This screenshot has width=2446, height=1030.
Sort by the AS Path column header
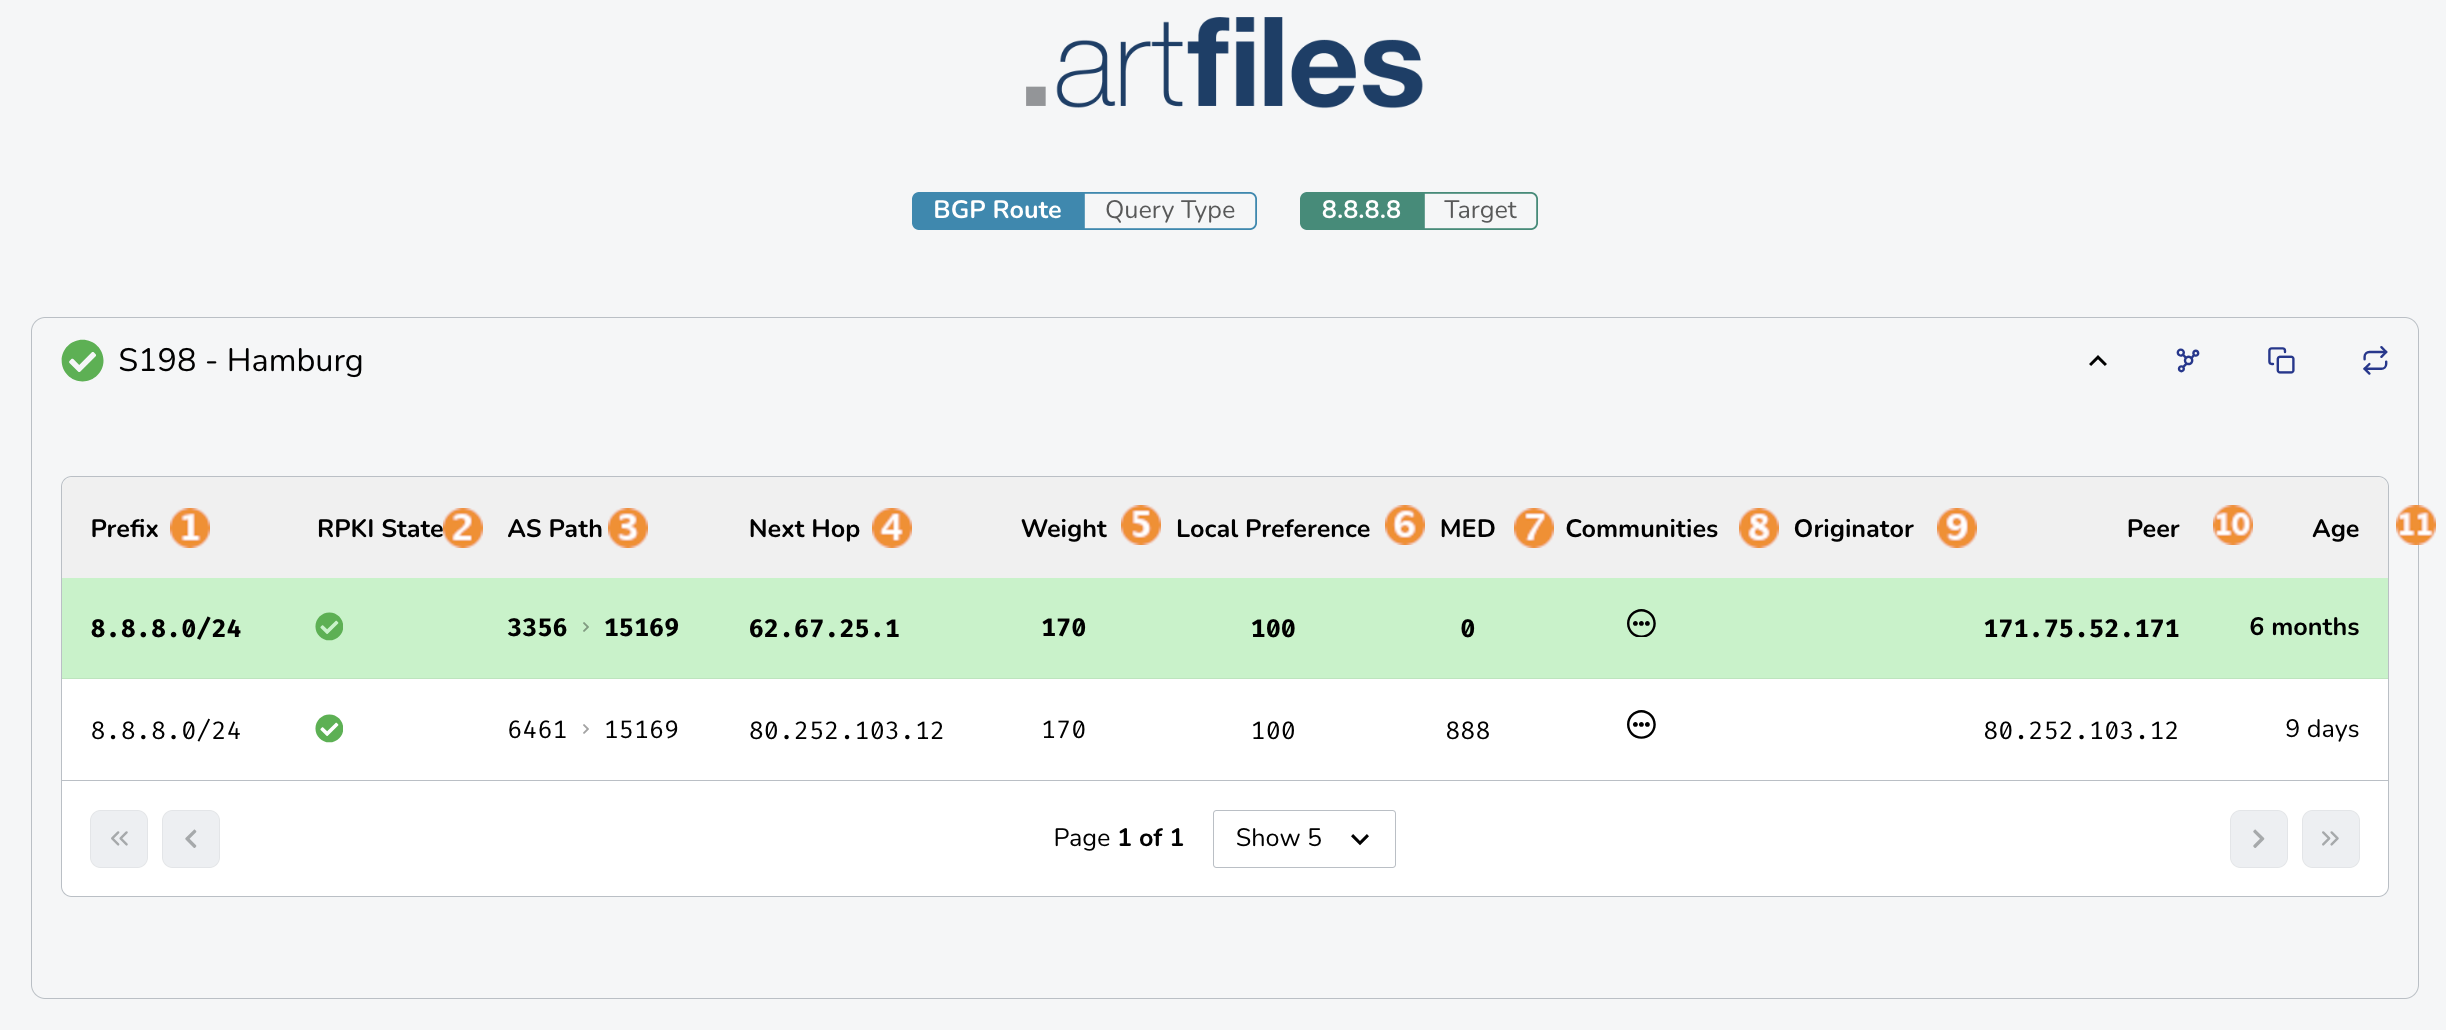554,528
